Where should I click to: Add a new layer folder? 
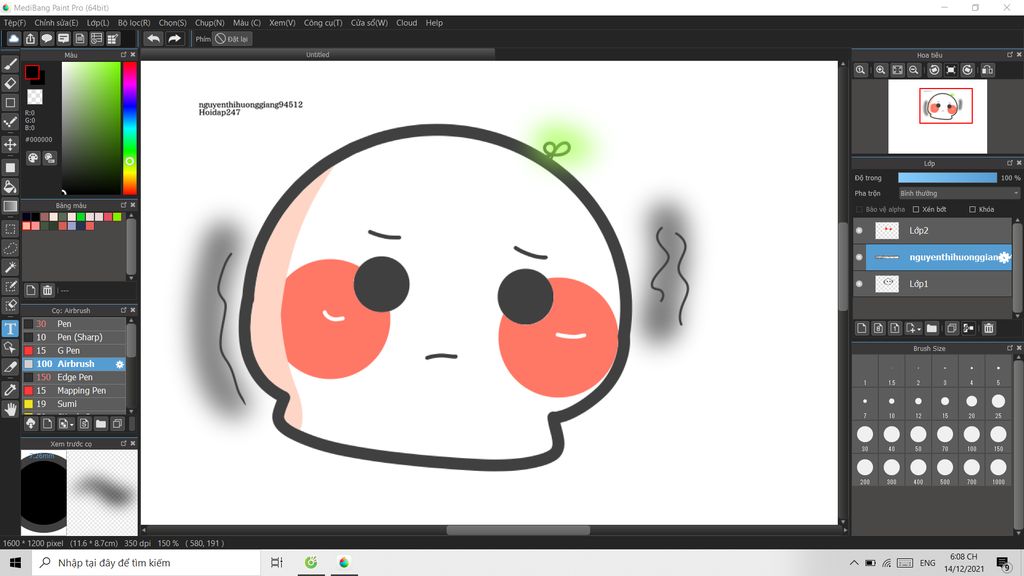(x=932, y=328)
